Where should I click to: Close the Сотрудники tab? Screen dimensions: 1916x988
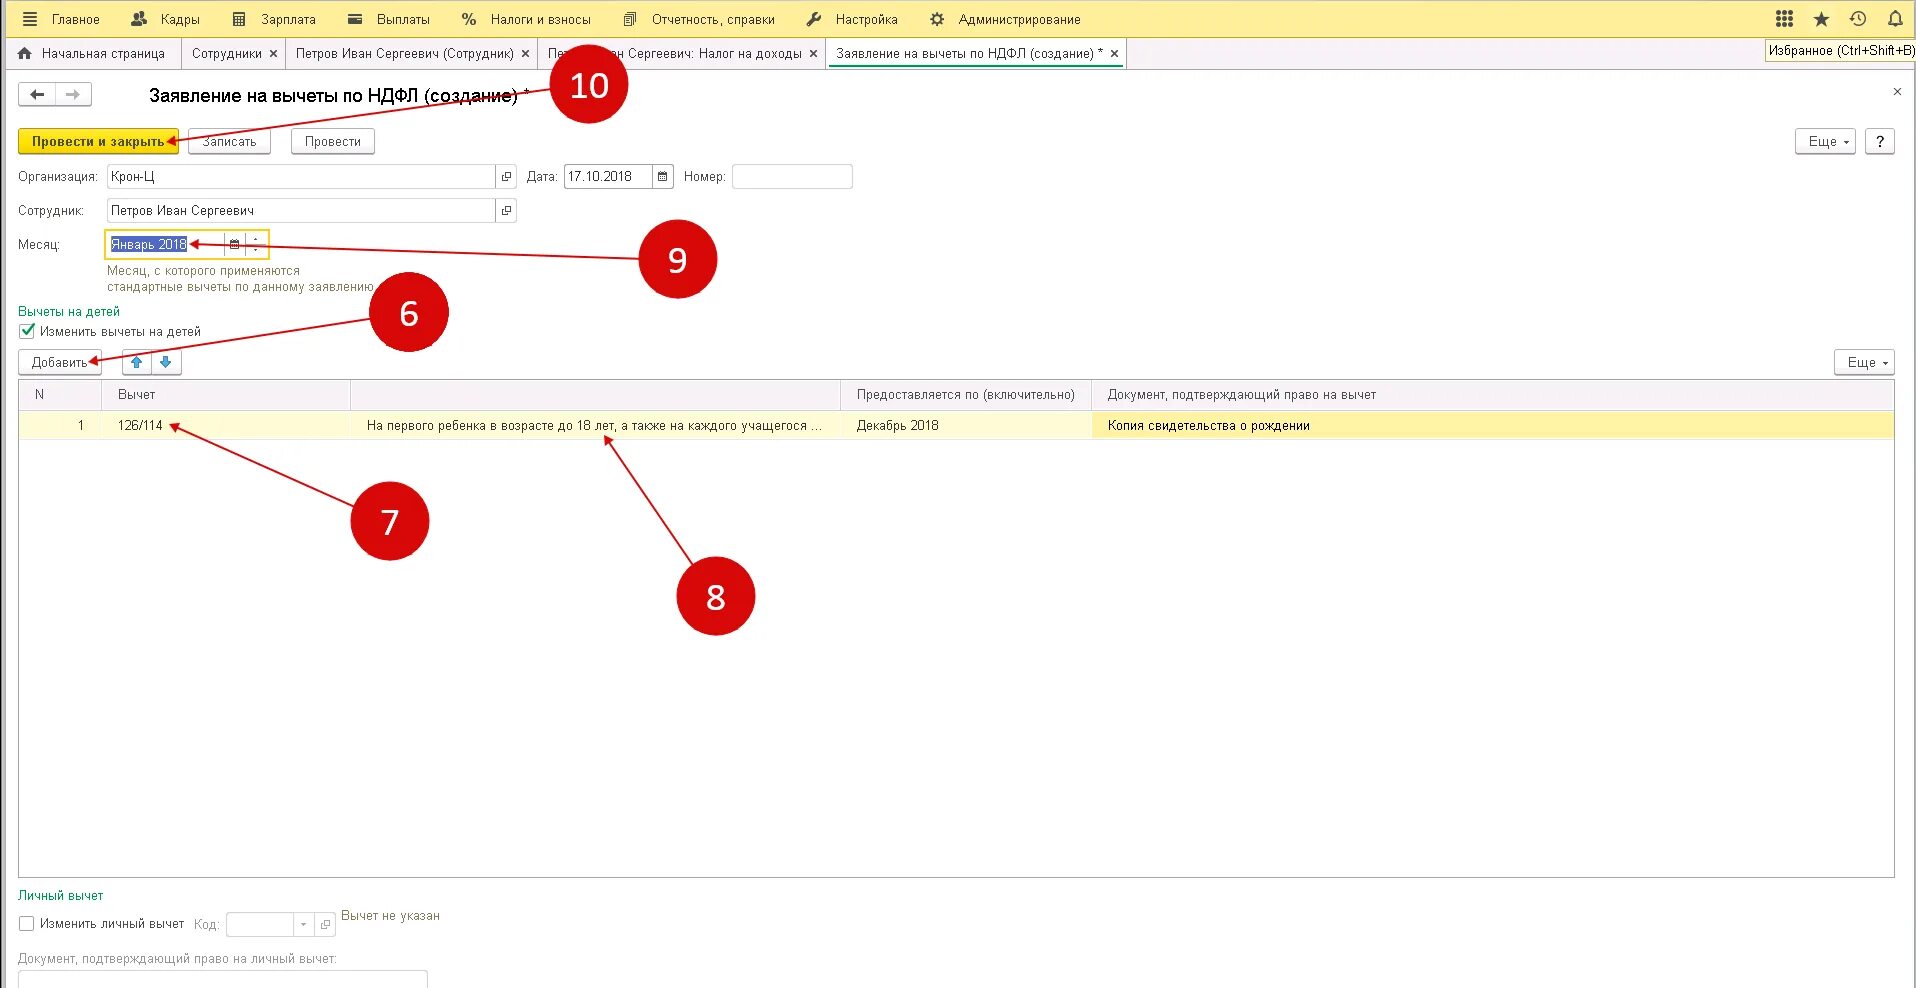(273, 54)
